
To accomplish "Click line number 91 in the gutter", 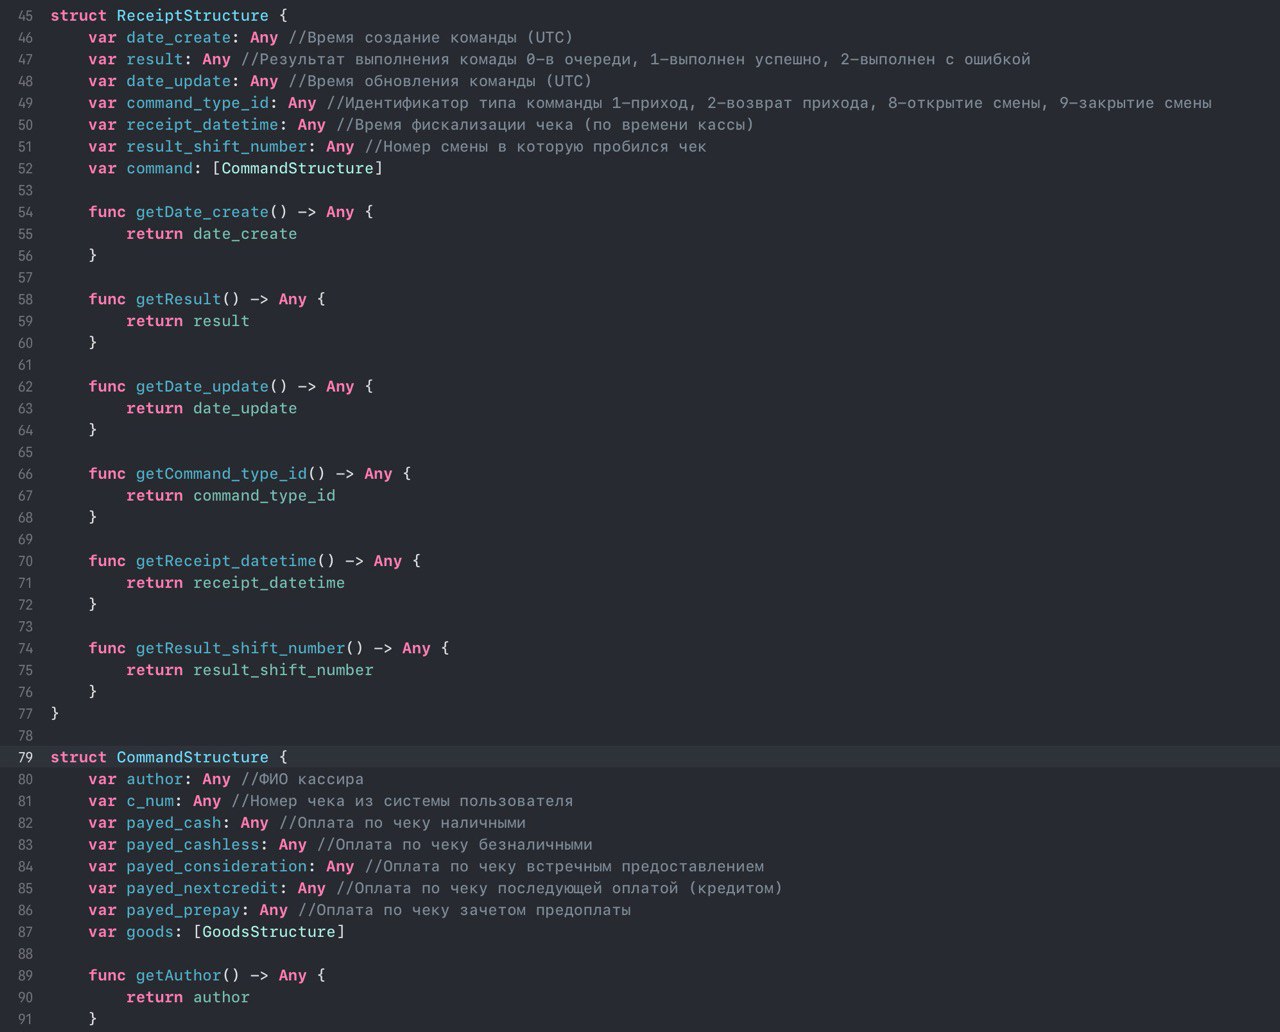I will (x=25, y=1019).
